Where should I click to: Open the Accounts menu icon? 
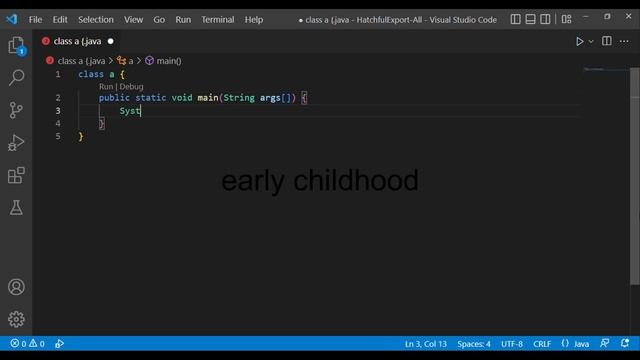16,287
